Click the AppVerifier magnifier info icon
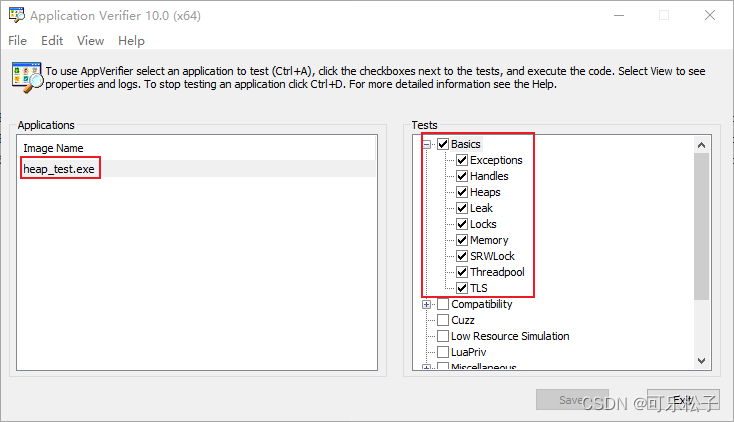This screenshot has width=734, height=422. (27, 78)
